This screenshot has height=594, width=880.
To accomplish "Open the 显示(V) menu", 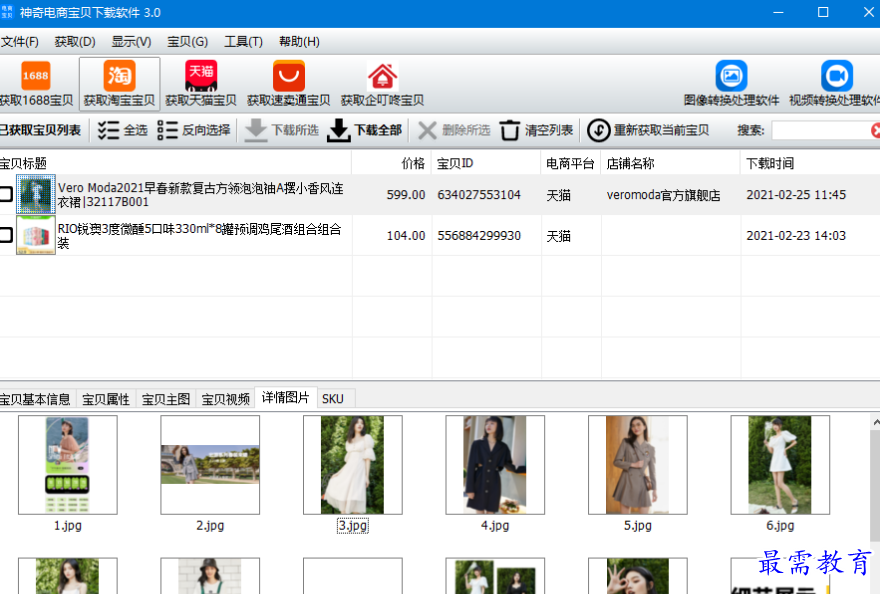I will click(131, 42).
